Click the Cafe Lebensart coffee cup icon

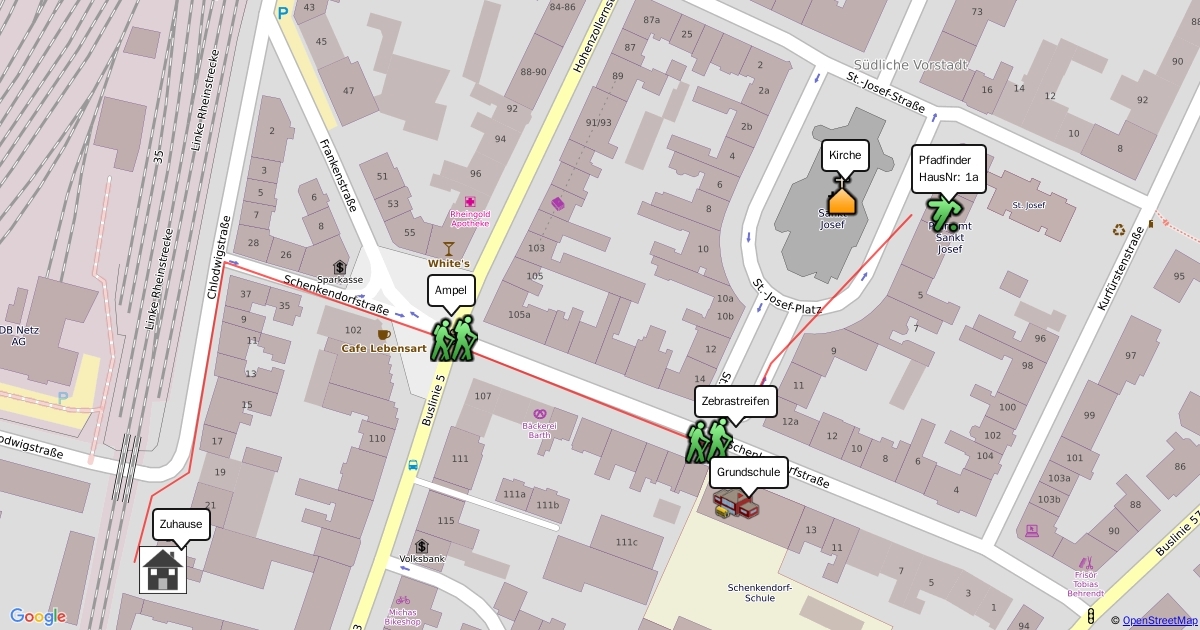(x=384, y=334)
